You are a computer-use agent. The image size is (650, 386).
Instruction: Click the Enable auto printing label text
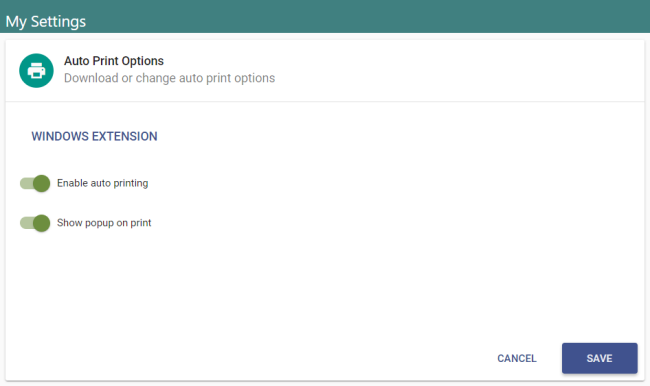click(102, 183)
